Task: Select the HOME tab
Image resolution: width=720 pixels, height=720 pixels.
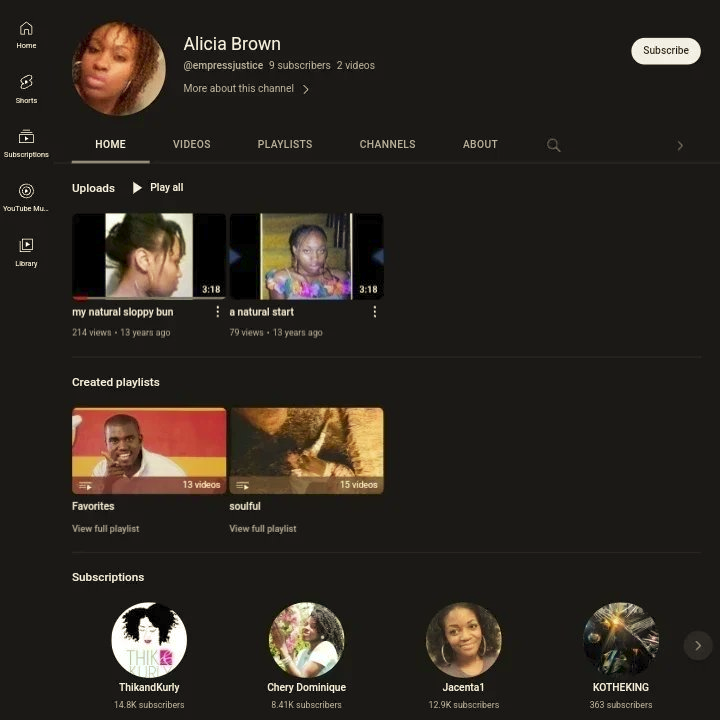Action: [x=110, y=144]
